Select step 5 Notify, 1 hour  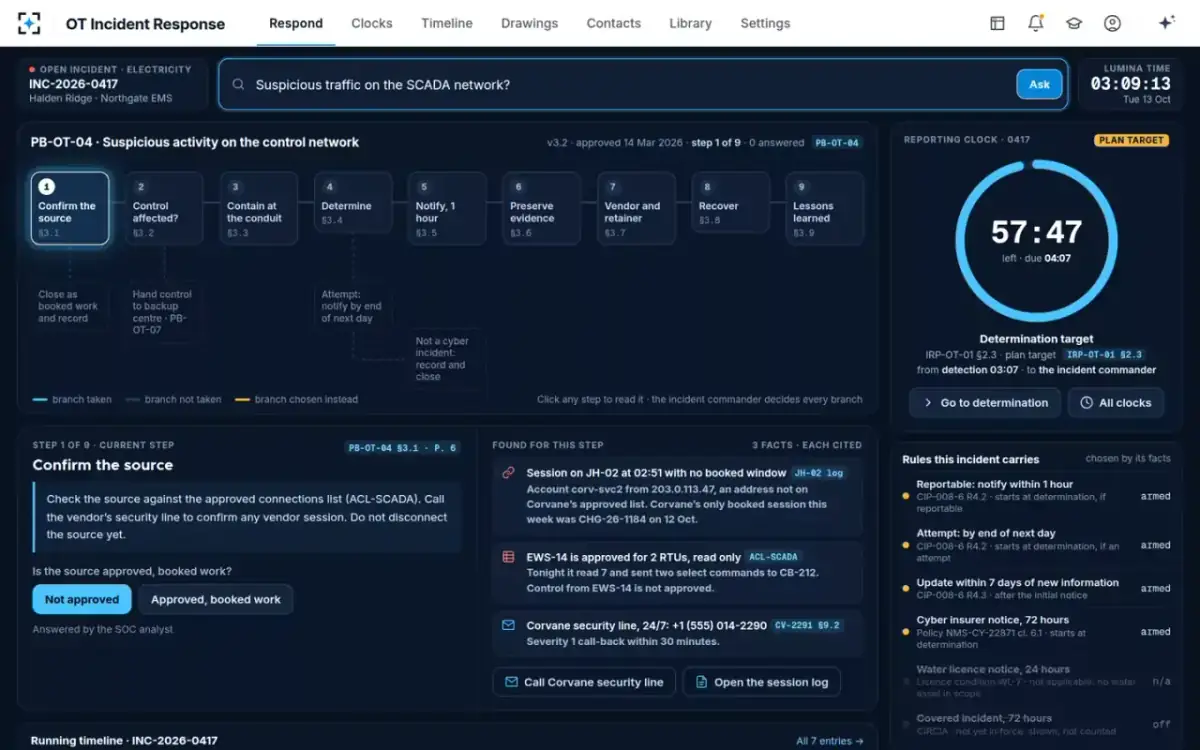pos(447,208)
